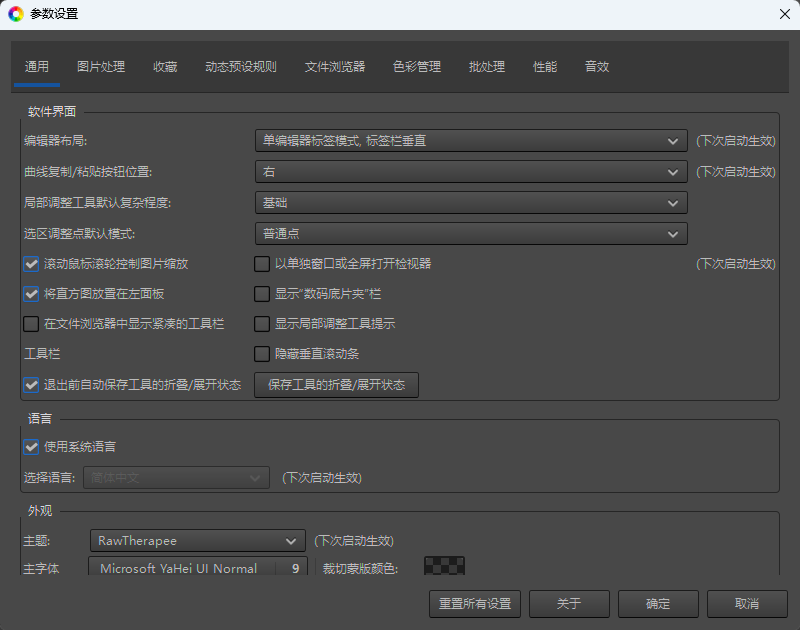The height and width of the screenshot is (630, 800).
Task: Click 保存工具的折叠/展开状态 button
Action: pyautogui.click(x=336, y=385)
